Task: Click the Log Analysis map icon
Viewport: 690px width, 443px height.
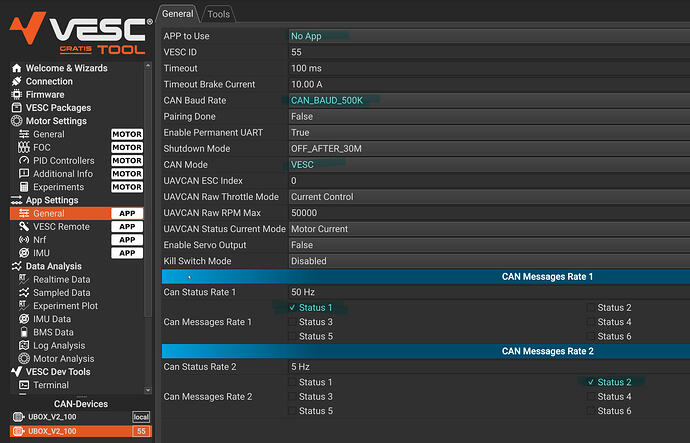Action: pyautogui.click(x=24, y=345)
